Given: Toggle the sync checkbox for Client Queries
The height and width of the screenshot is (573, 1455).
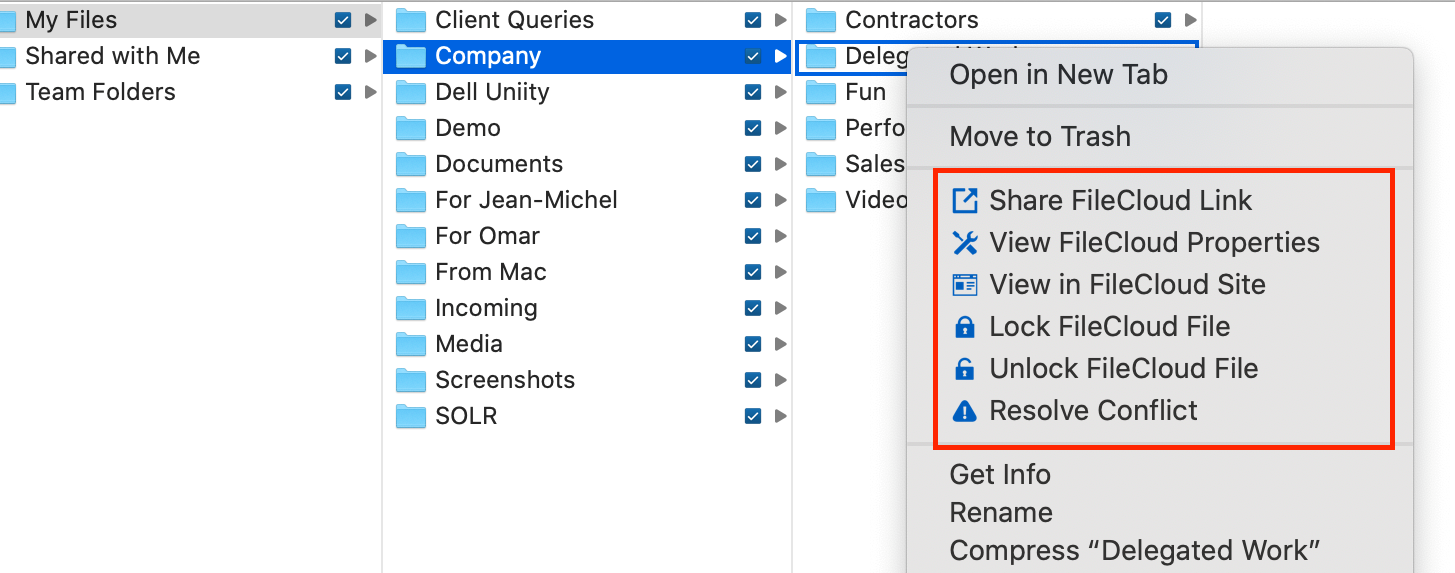Looking at the screenshot, I should (x=753, y=20).
